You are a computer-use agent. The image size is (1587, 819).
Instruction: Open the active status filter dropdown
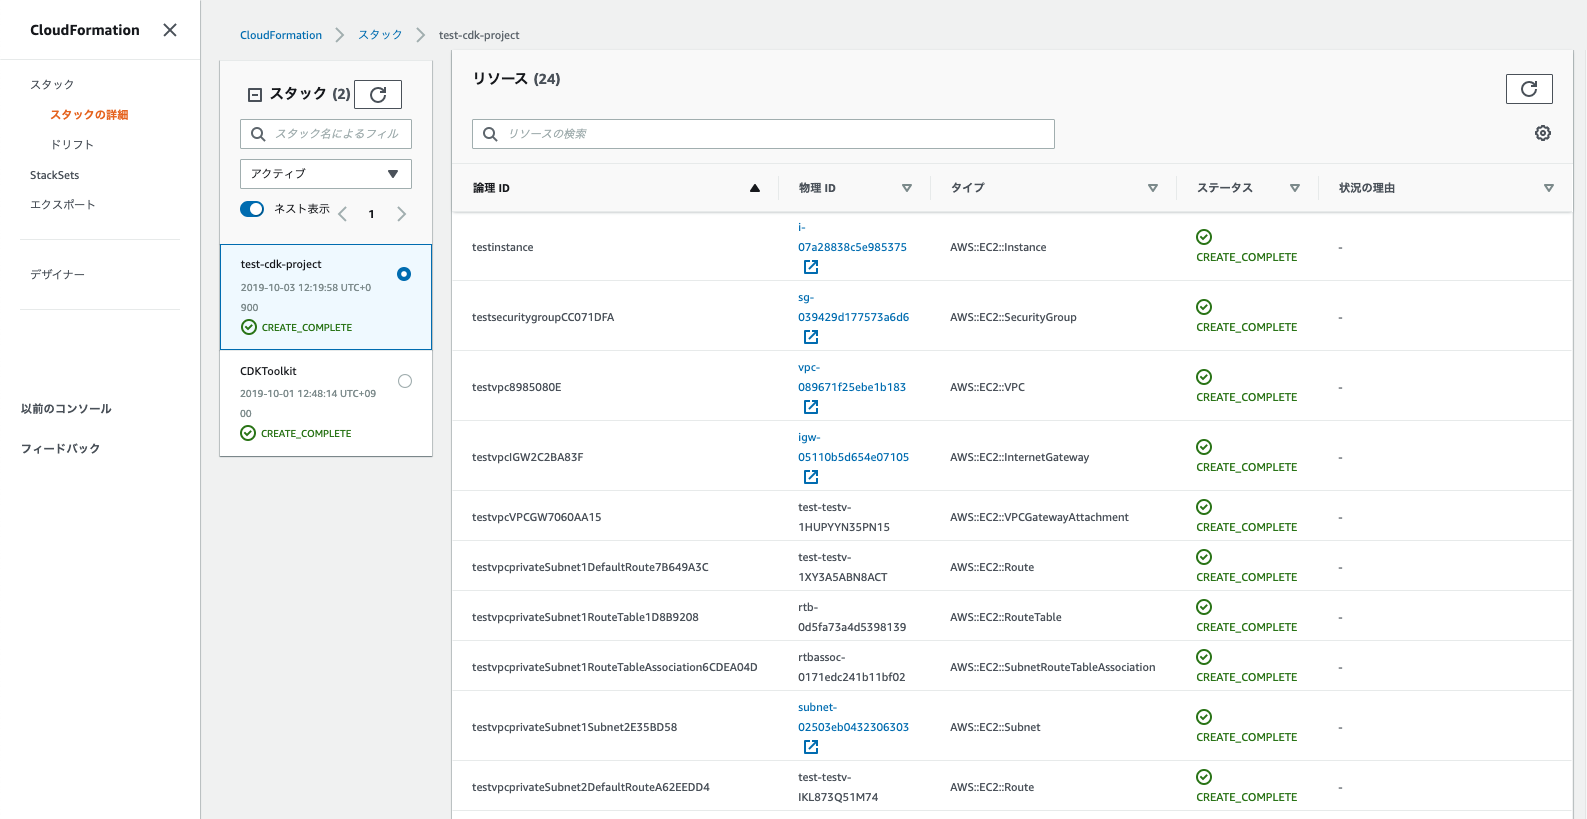[326, 174]
